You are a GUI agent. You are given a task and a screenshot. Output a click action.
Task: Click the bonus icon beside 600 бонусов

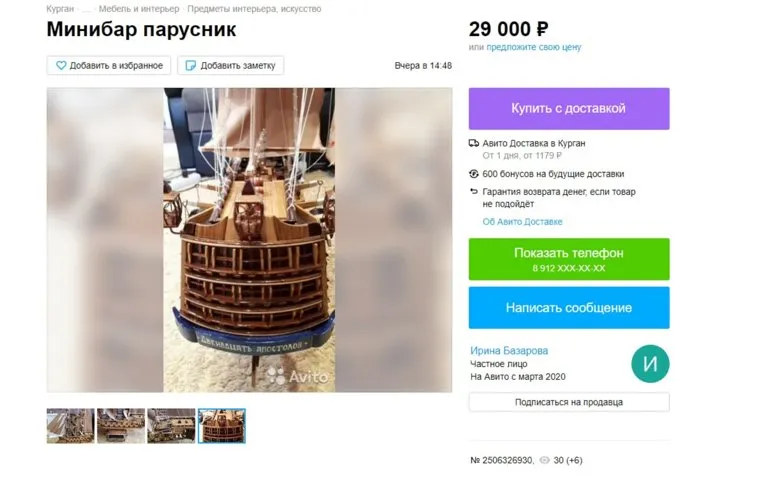click(x=474, y=174)
